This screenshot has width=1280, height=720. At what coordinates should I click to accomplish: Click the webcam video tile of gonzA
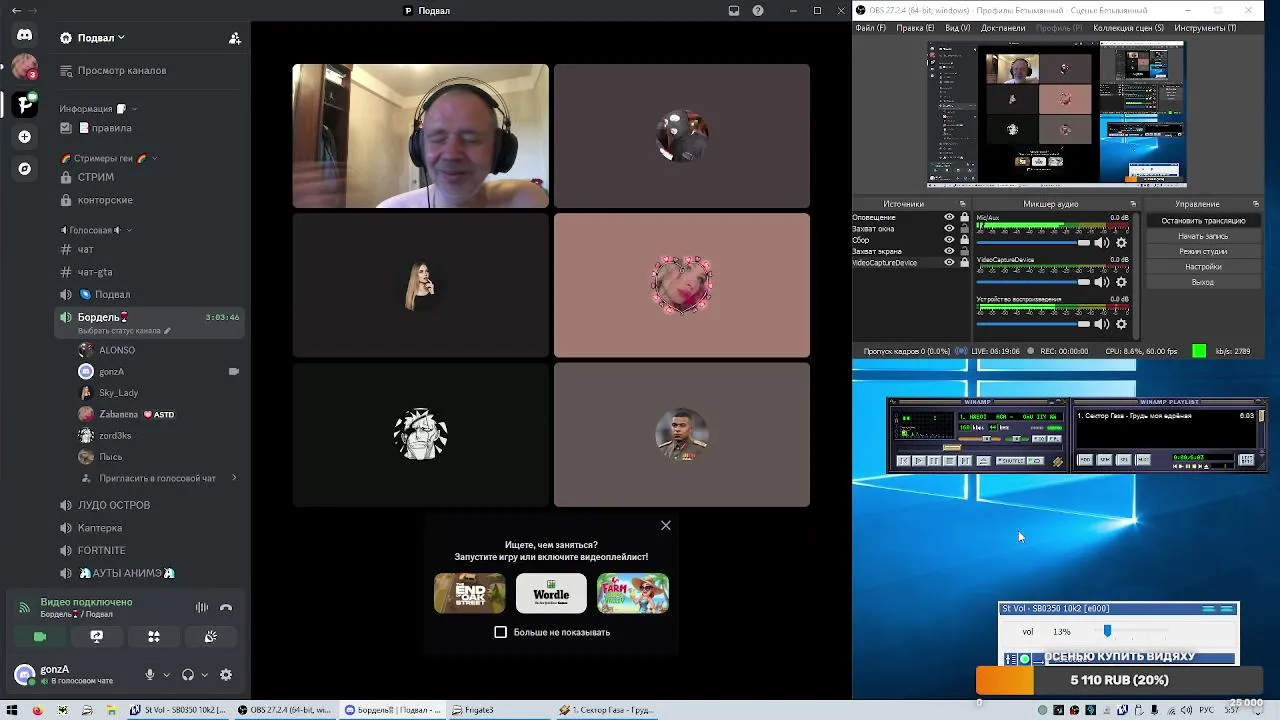click(420, 136)
